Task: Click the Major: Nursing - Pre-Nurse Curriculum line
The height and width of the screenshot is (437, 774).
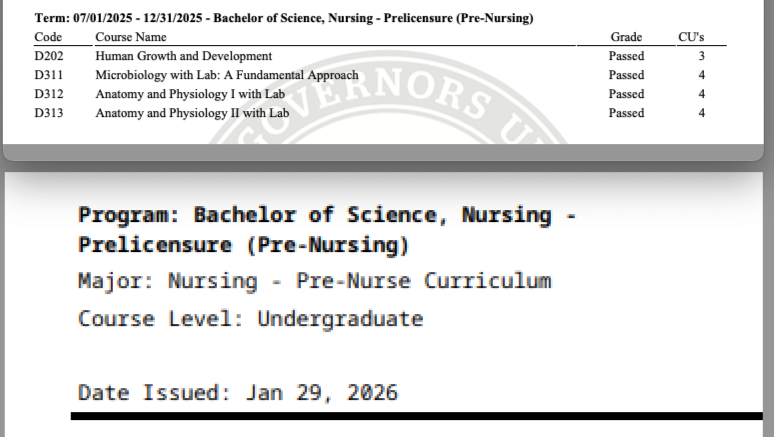Action: [314, 280]
